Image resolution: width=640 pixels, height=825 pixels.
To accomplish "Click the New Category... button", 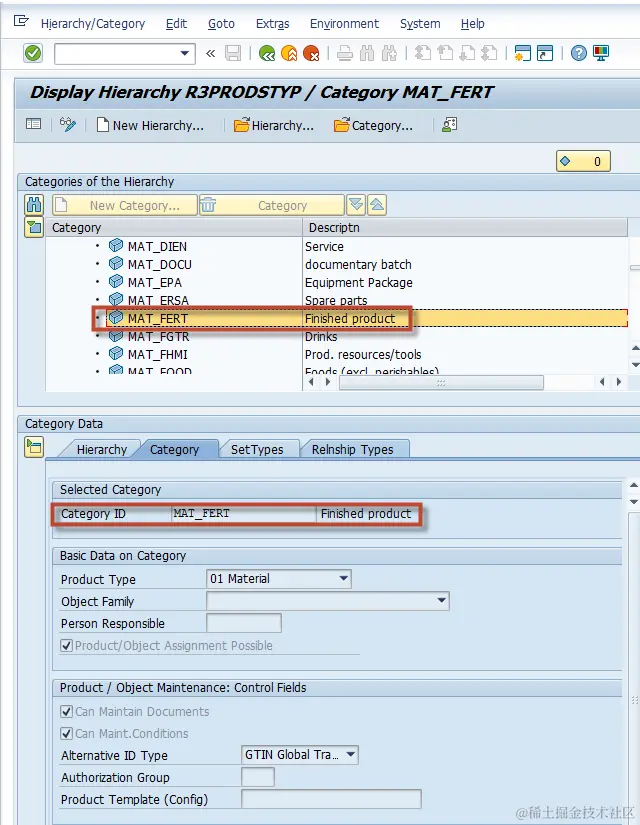I will (125, 205).
